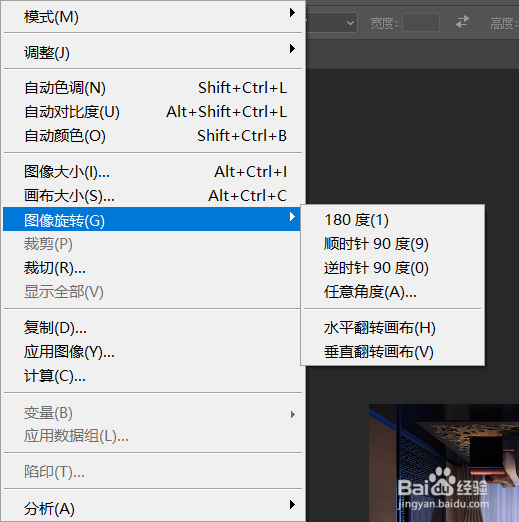Click the arrow next to 分析(A)

click(292, 504)
